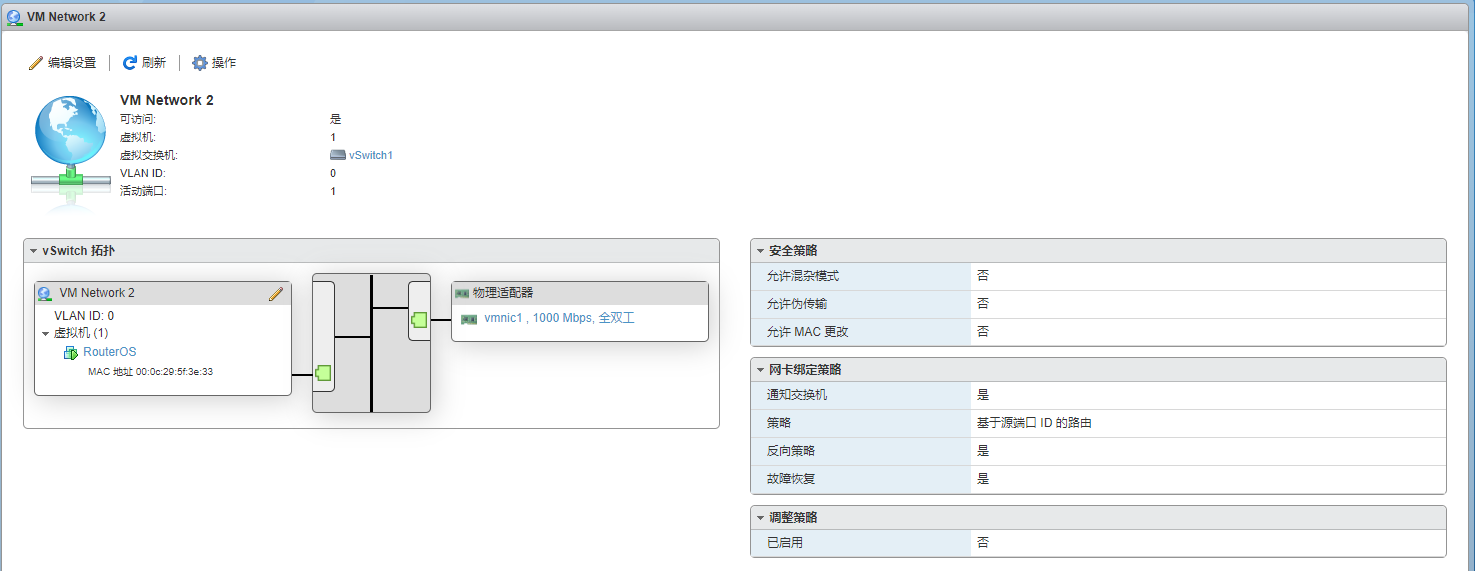Click the pencil edit icon in VM Network 2 box
1475x571 pixels.
click(276, 294)
